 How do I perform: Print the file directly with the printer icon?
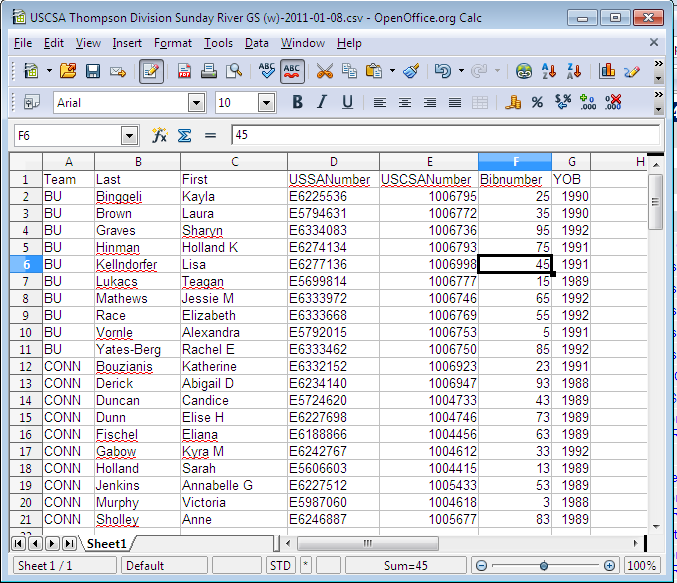pyautogui.click(x=209, y=71)
